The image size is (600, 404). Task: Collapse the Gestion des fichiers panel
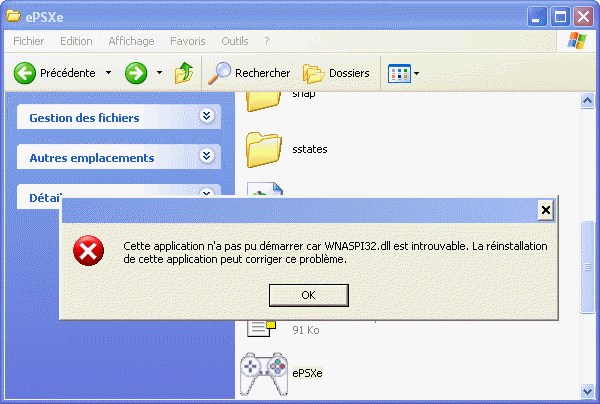click(207, 116)
